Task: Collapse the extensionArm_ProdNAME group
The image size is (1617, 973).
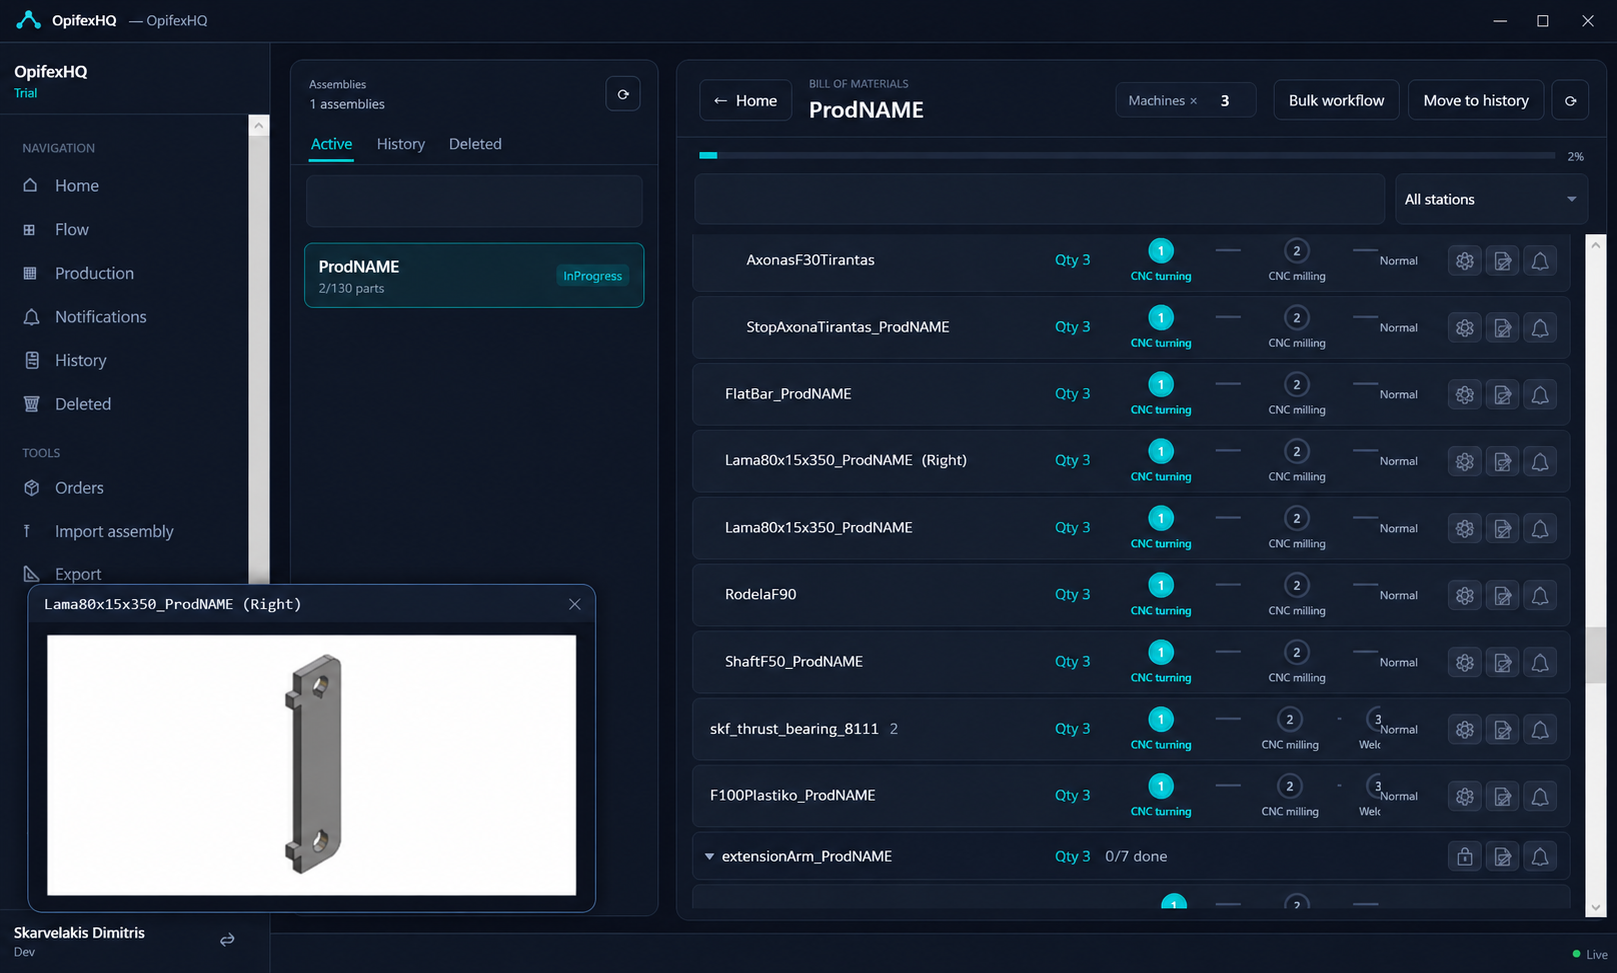Action: 709,857
